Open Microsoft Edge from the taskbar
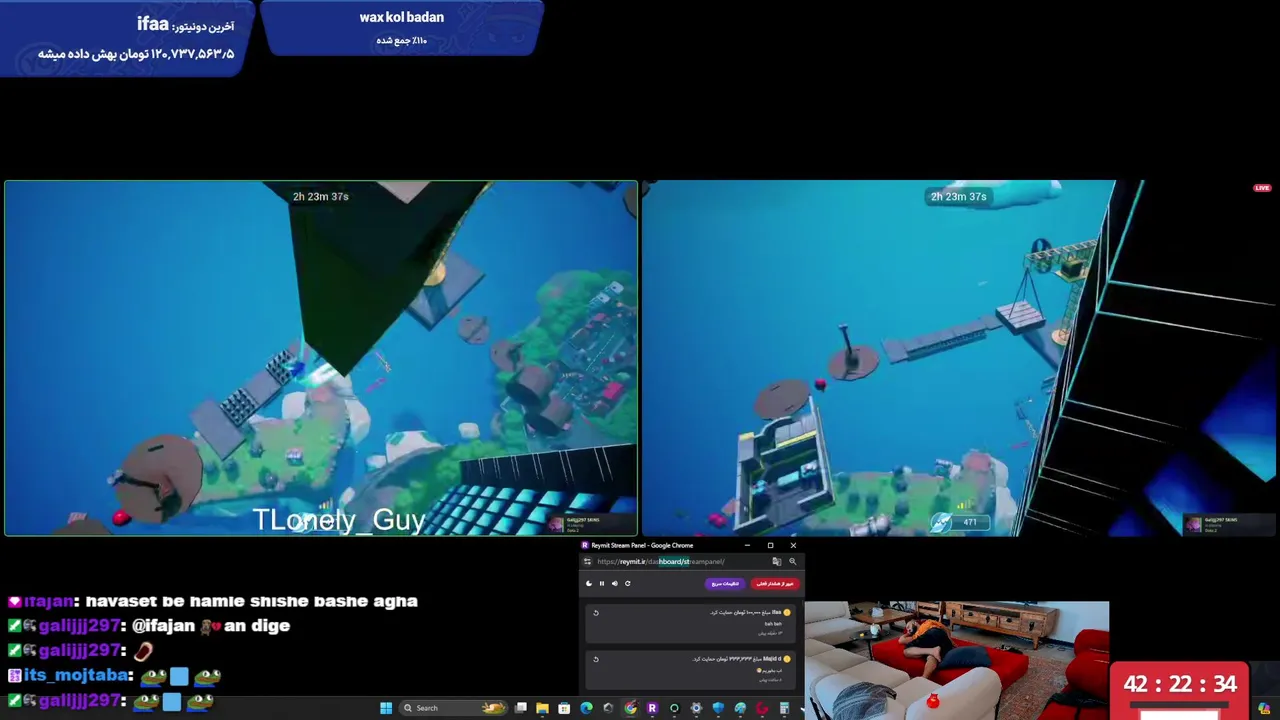The image size is (1280, 720). point(587,708)
